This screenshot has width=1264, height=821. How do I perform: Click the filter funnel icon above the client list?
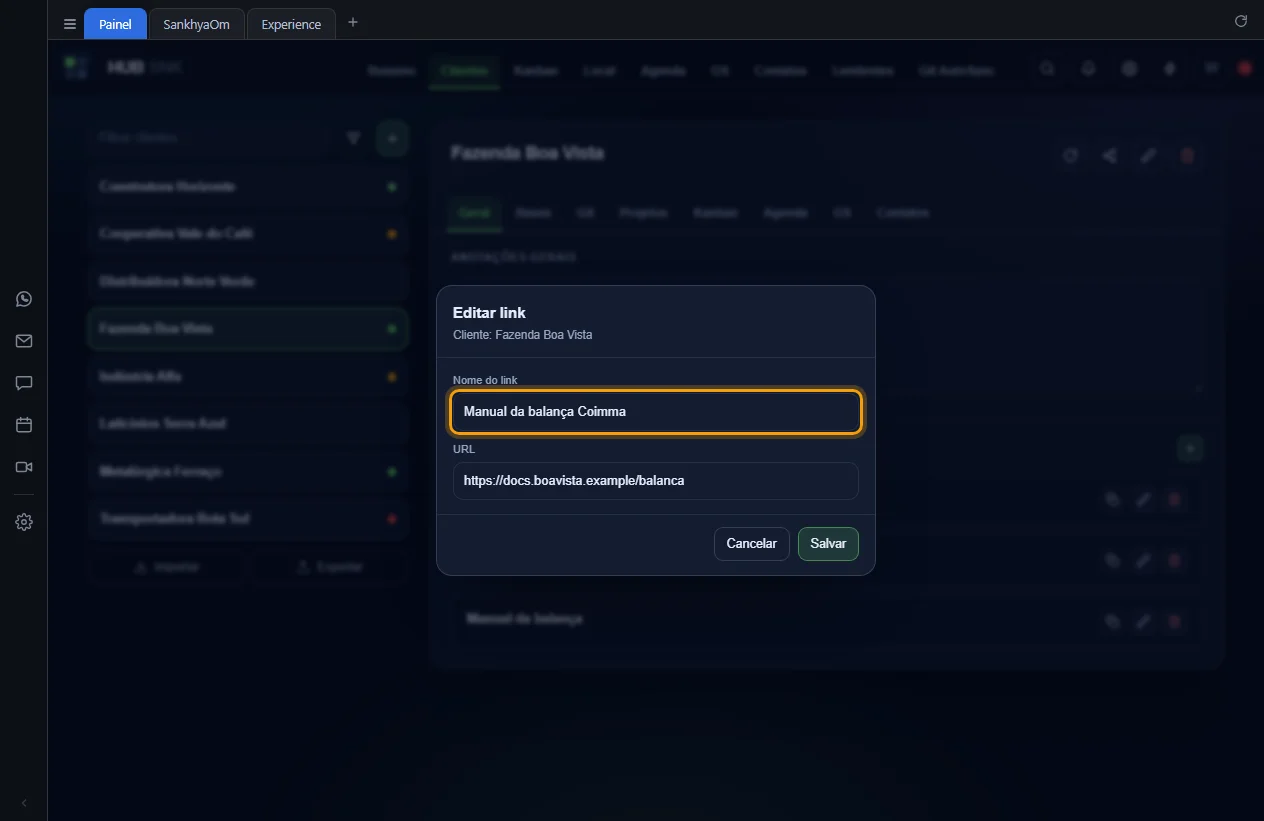353,138
